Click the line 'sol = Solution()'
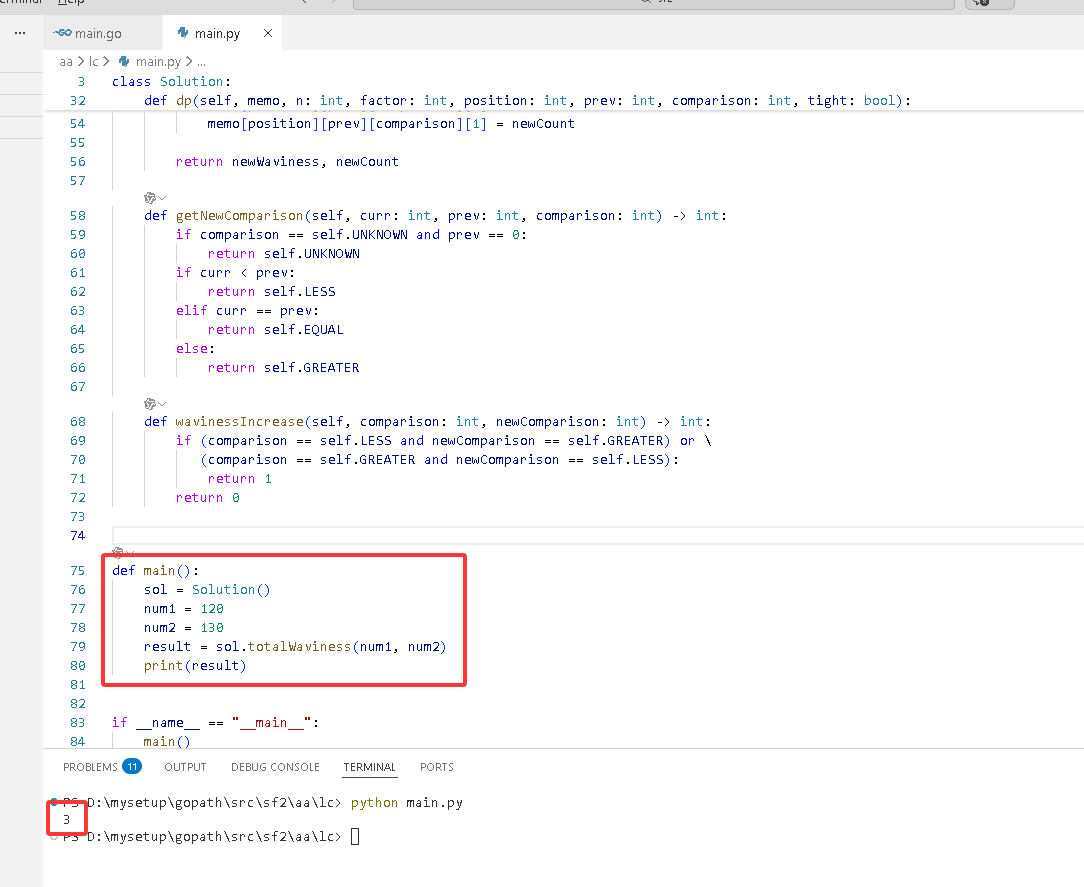The image size is (1084, 887). pos(207,590)
